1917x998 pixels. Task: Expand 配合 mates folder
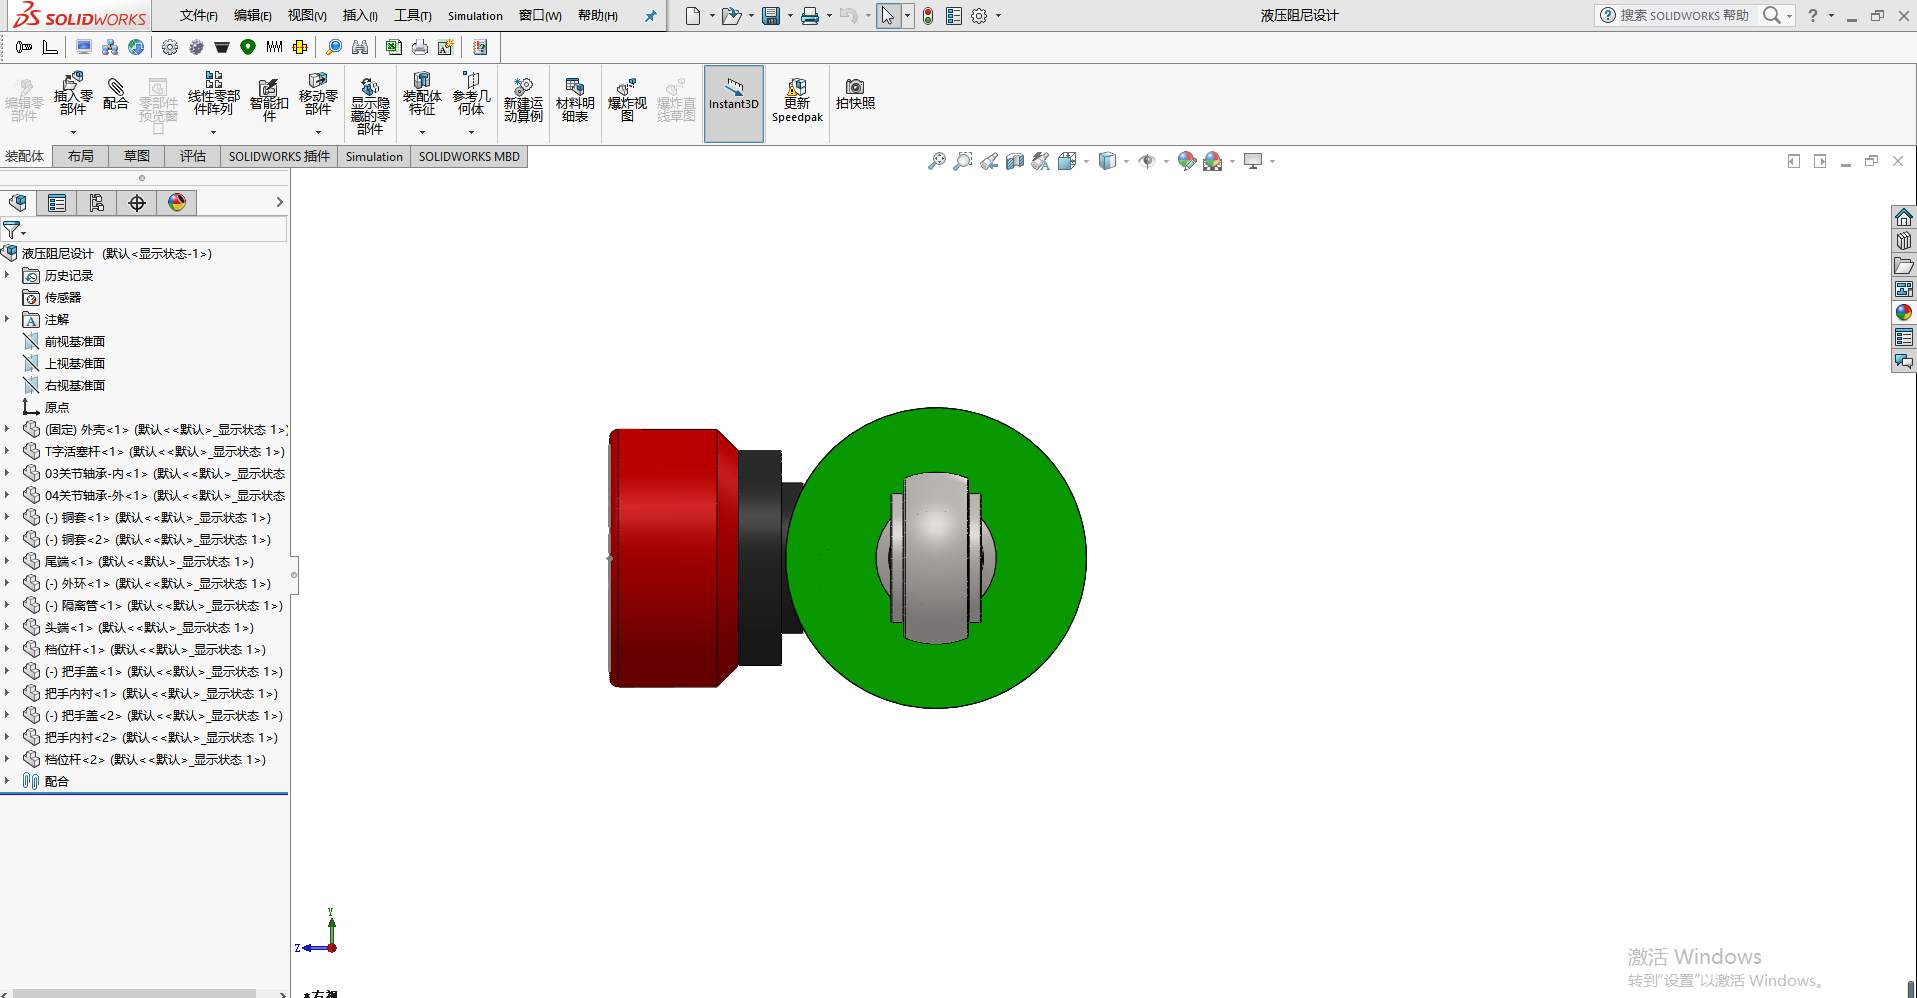(x=7, y=781)
